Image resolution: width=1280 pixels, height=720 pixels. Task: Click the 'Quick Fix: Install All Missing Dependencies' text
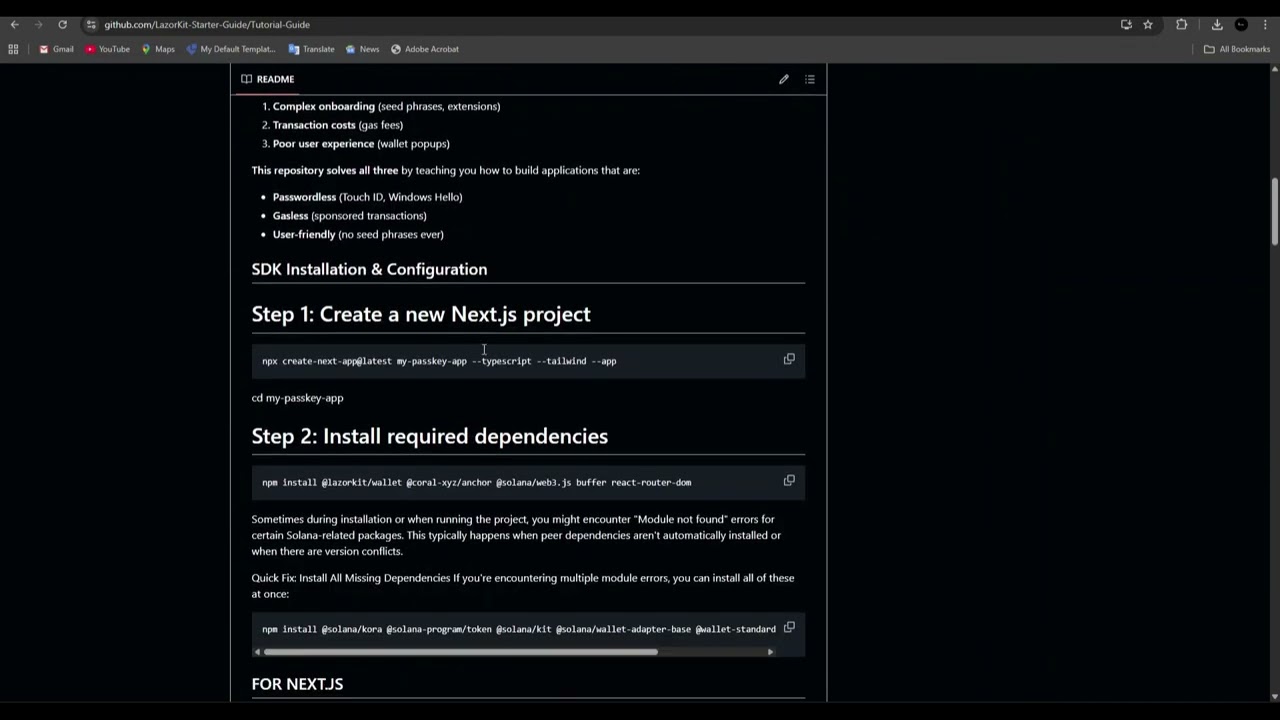350,578
